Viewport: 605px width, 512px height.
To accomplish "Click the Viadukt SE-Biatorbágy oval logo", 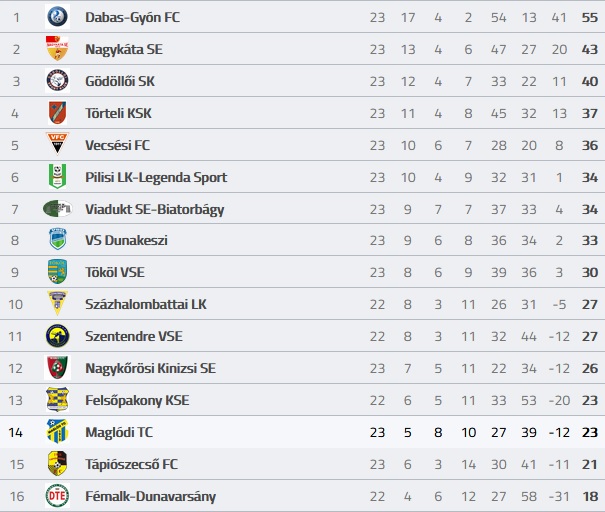I will click(57, 209).
